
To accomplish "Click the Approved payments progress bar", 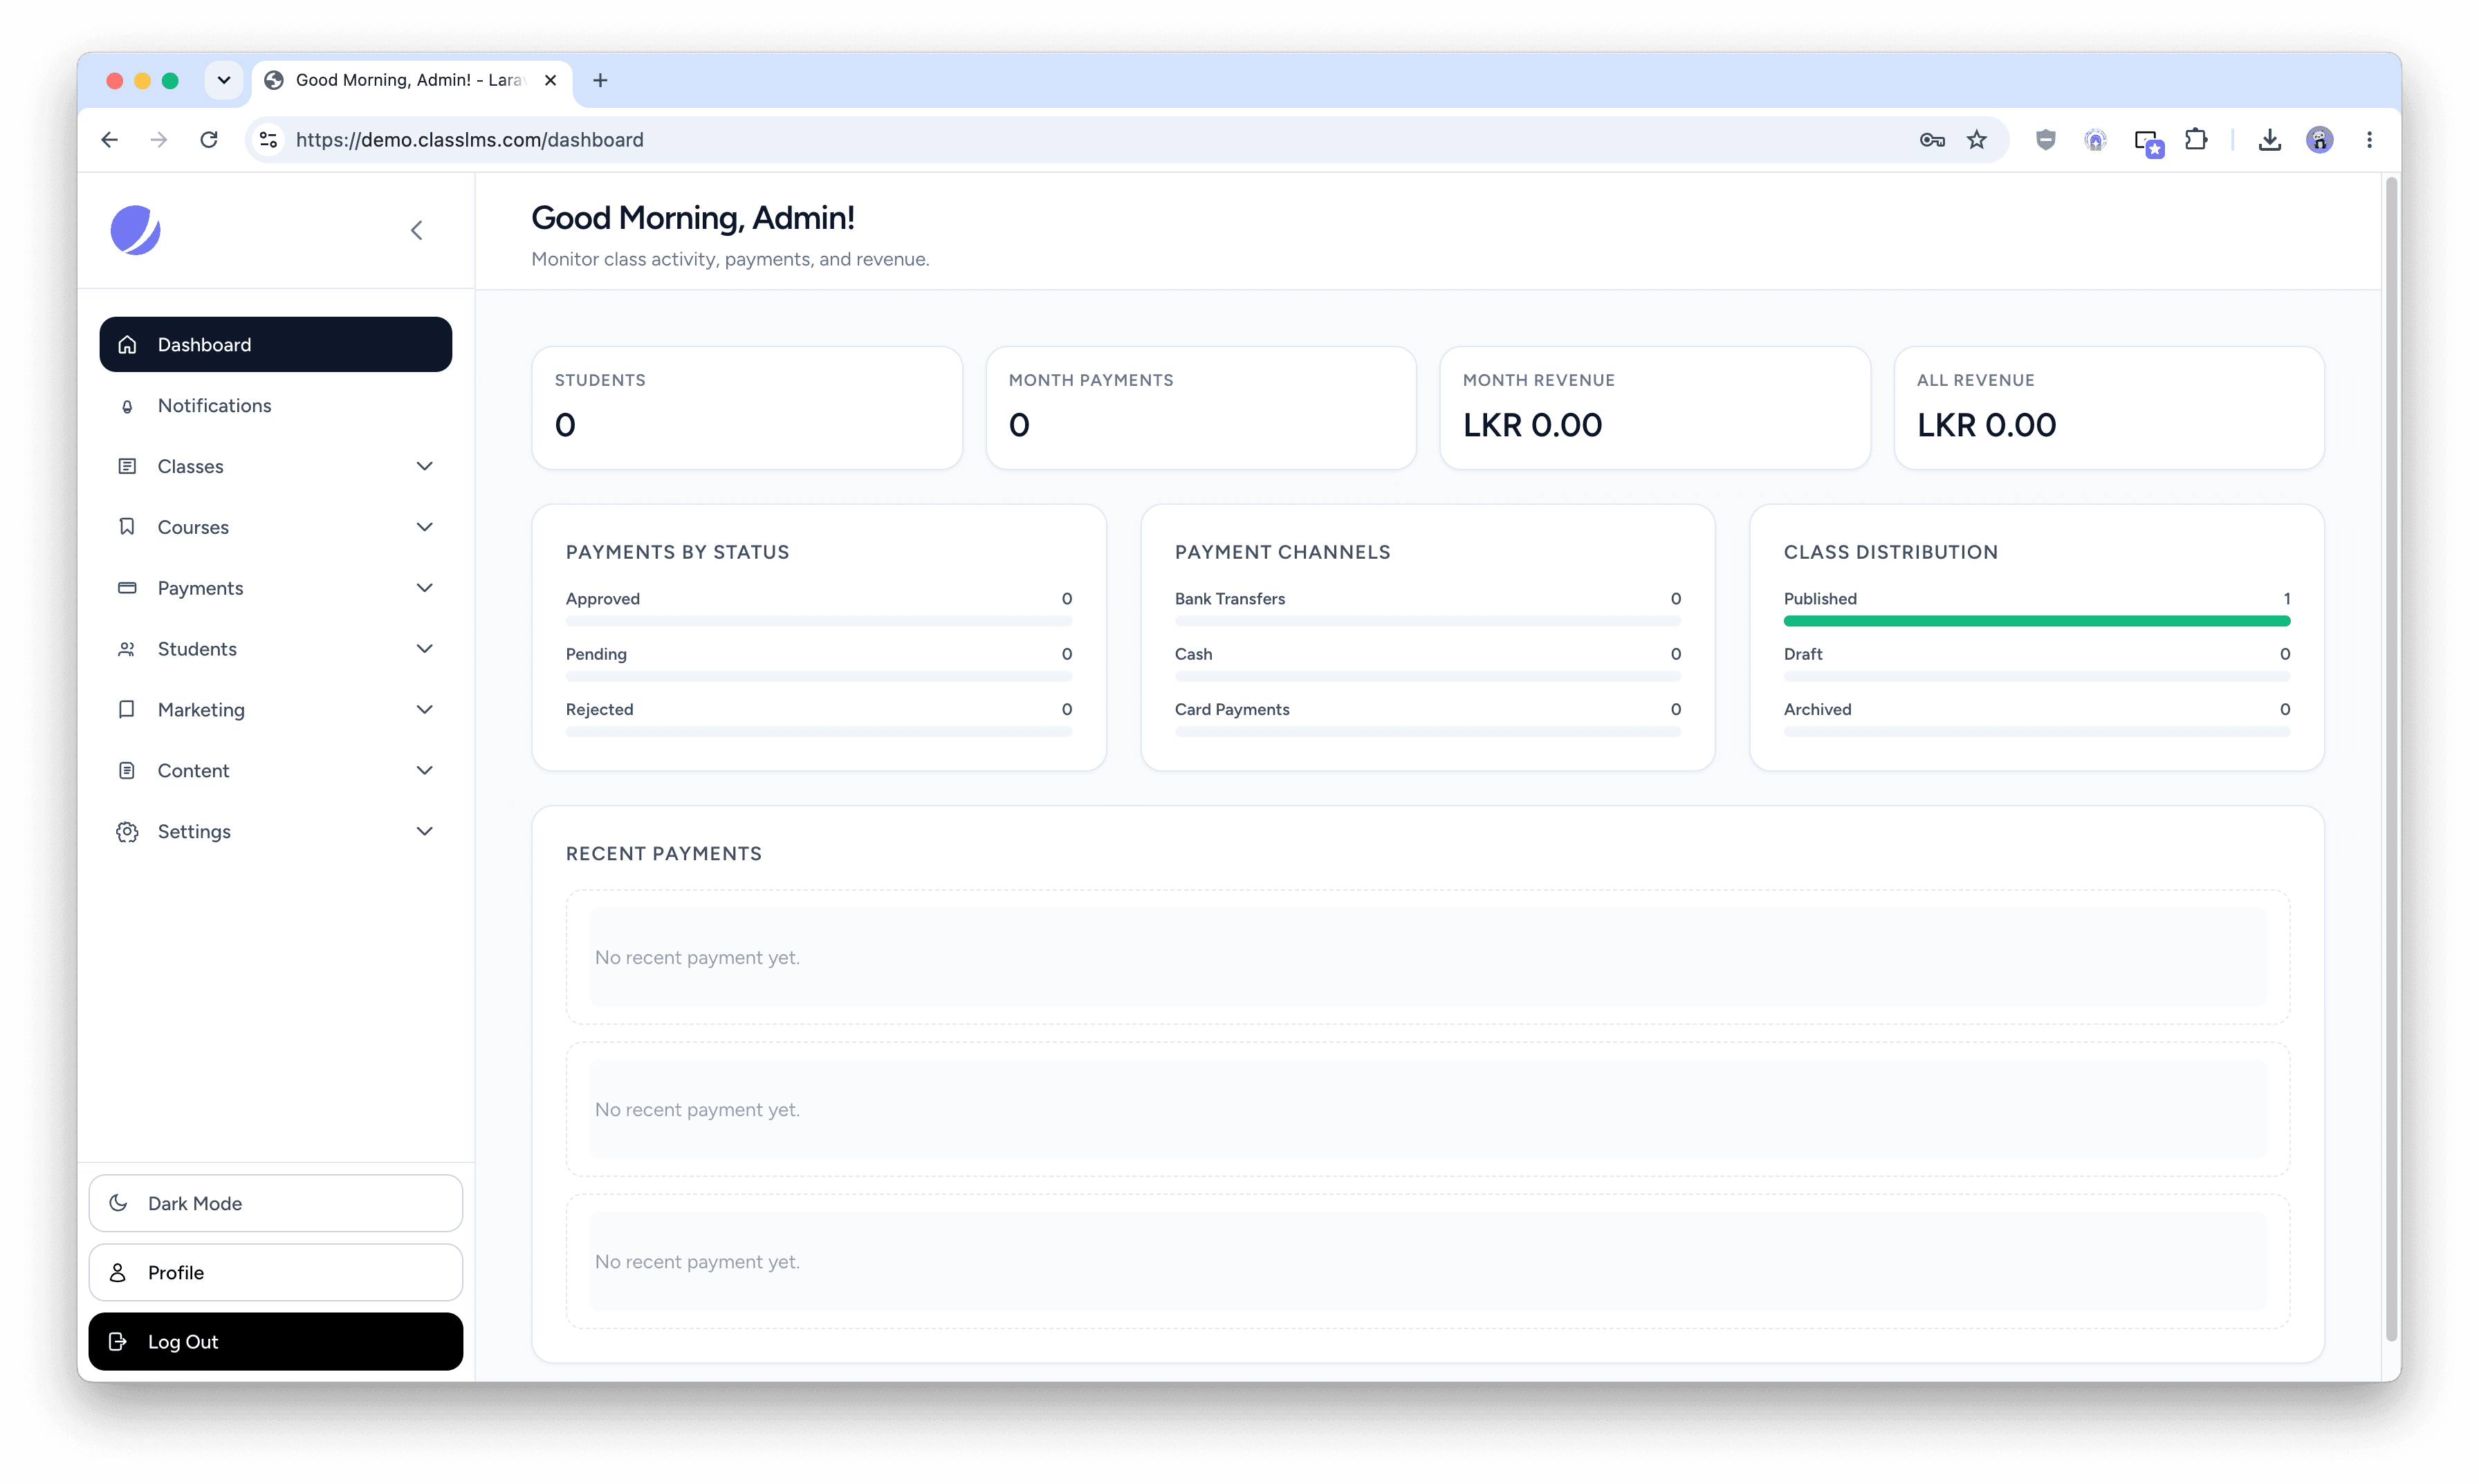I will [x=819, y=622].
